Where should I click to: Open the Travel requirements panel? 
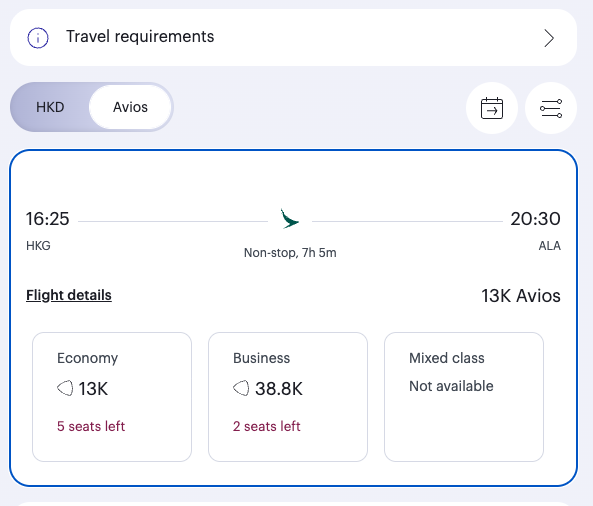pyautogui.click(x=293, y=37)
